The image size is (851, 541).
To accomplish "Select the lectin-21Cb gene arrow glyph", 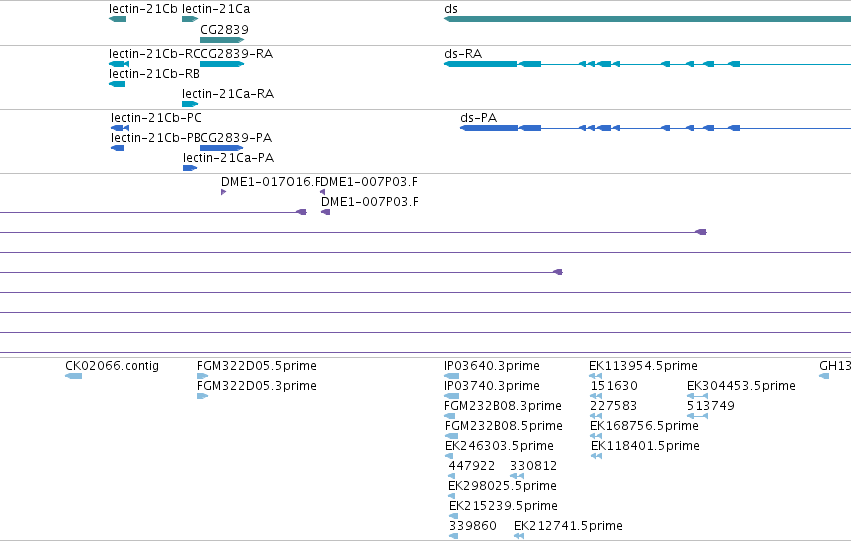I will coord(117,19).
